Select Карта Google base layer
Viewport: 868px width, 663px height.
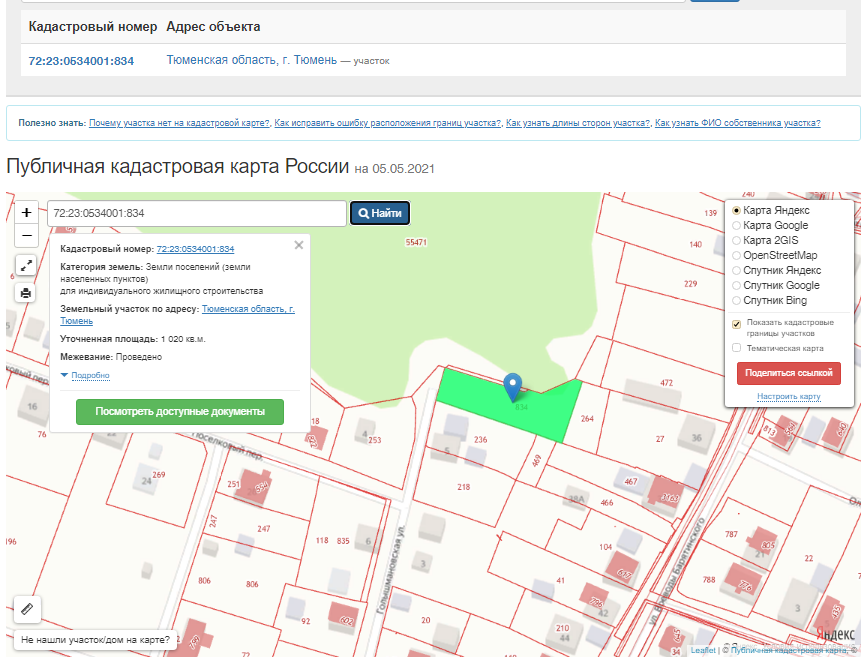(736, 225)
